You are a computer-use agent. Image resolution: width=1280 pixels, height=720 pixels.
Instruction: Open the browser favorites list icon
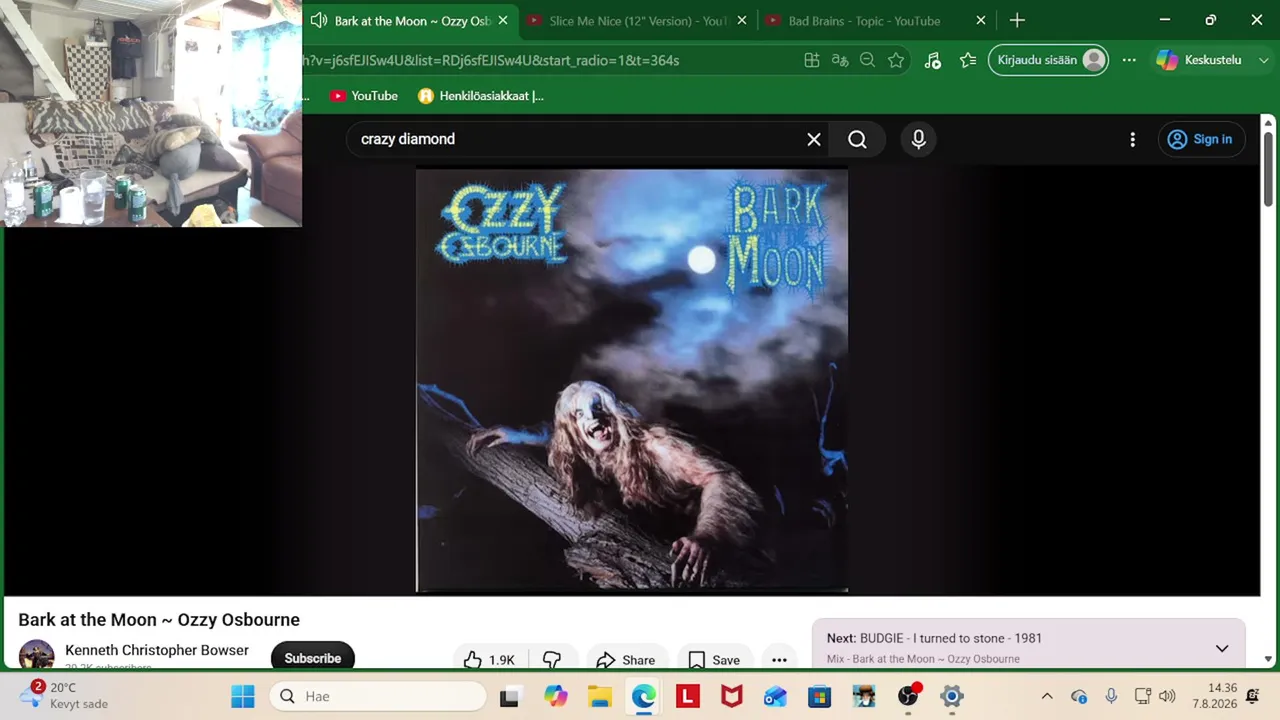click(x=967, y=60)
